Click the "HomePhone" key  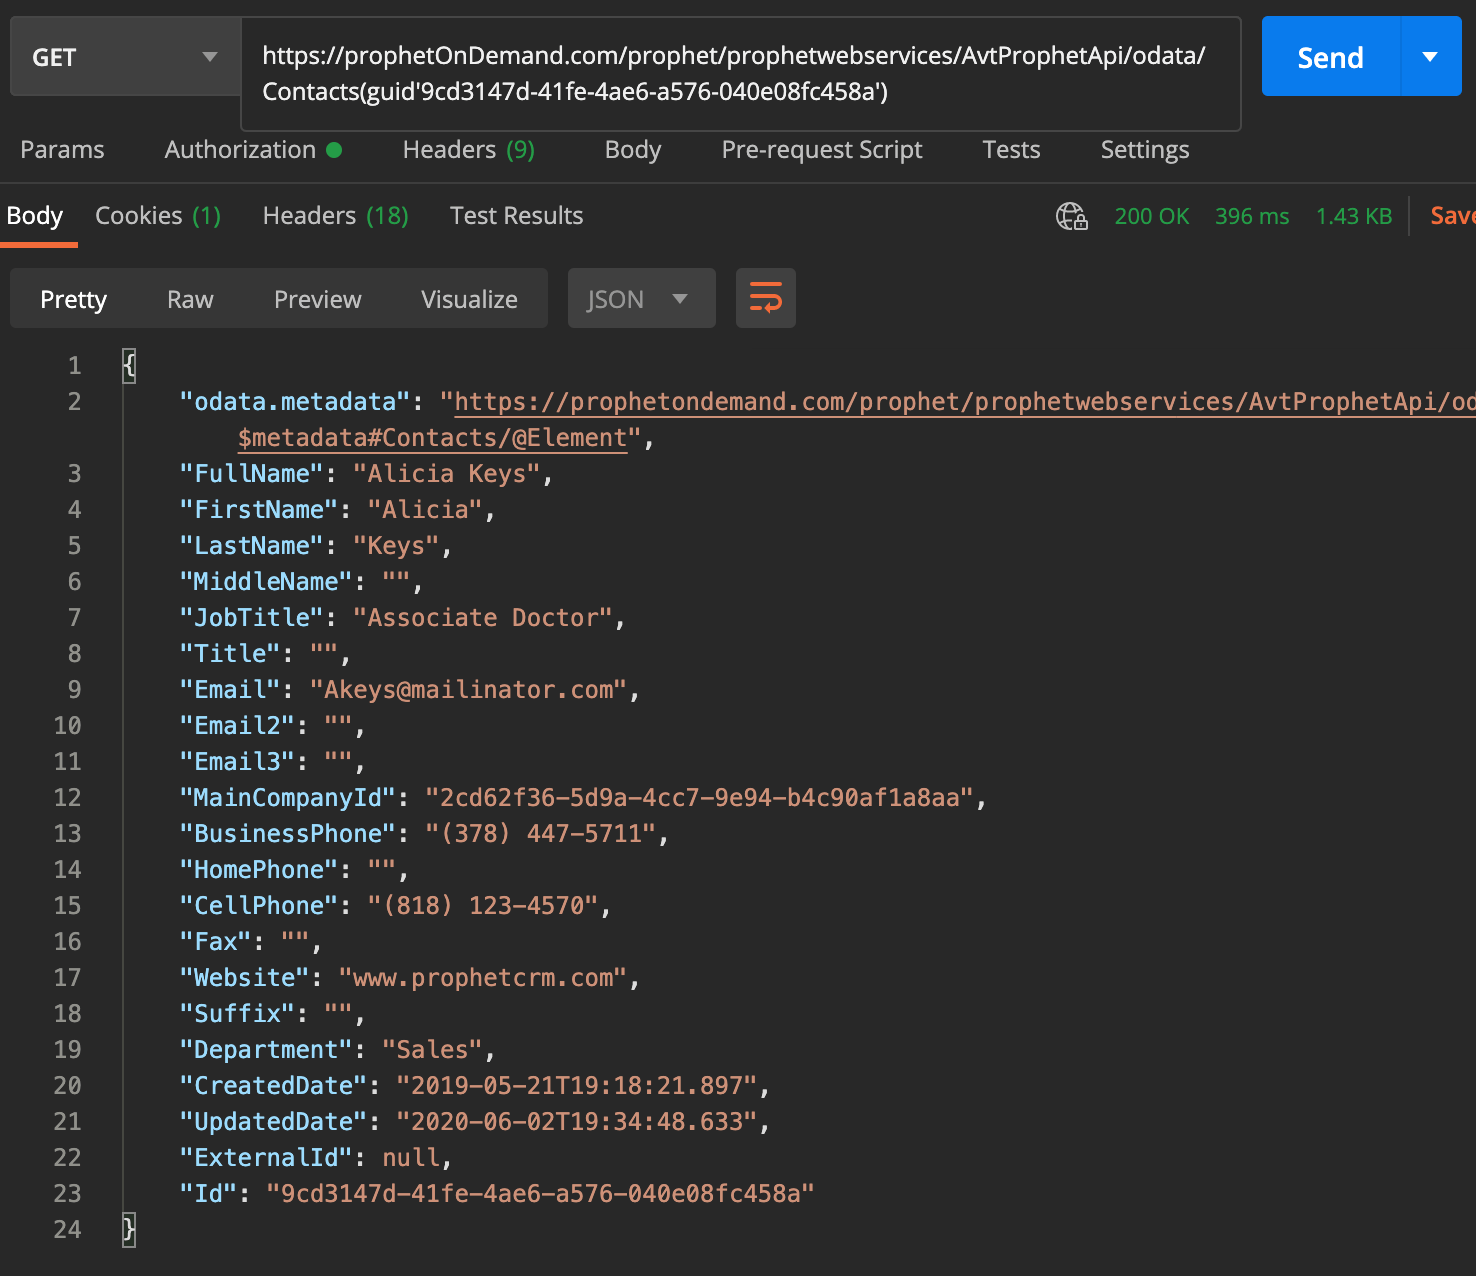pyautogui.click(x=259, y=870)
